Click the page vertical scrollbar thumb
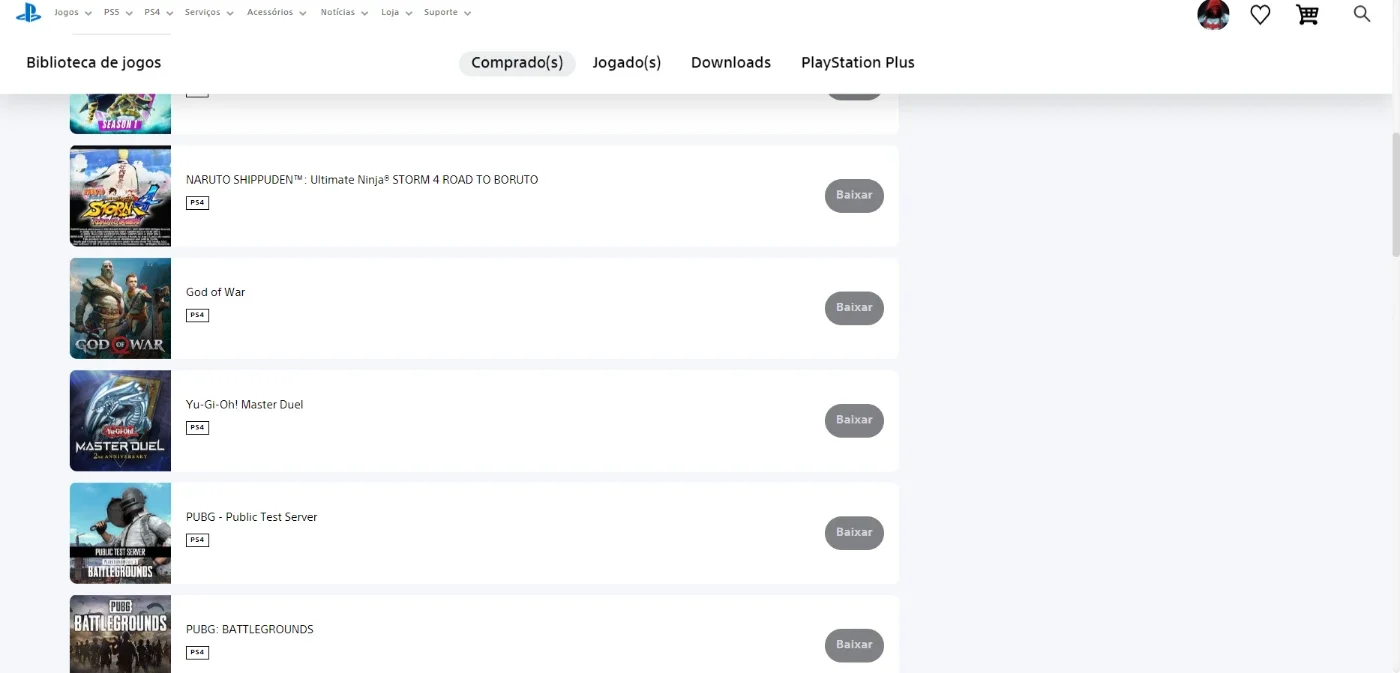This screenshot has width=1400, height=673. tap(1396, 193)
